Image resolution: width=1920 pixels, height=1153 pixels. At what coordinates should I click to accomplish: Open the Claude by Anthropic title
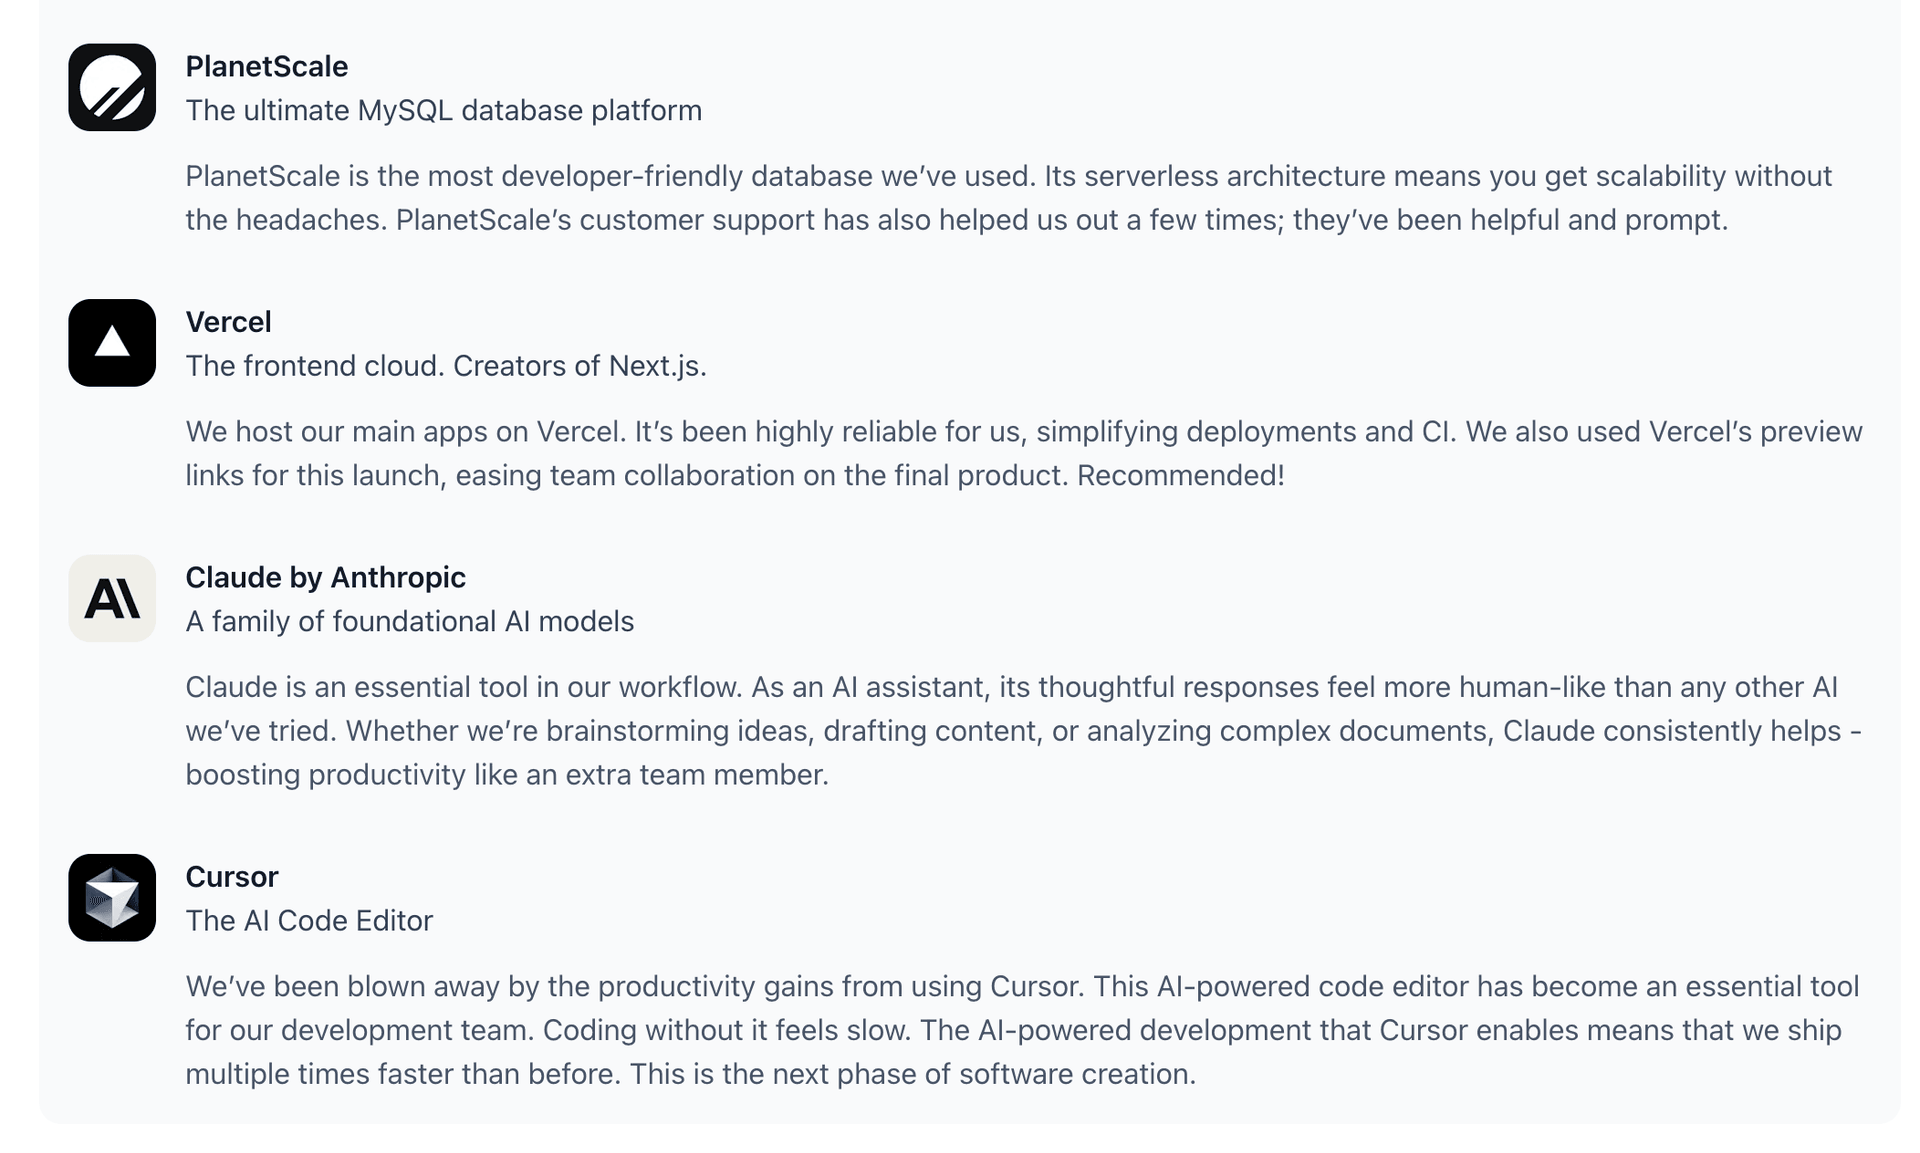325,577
